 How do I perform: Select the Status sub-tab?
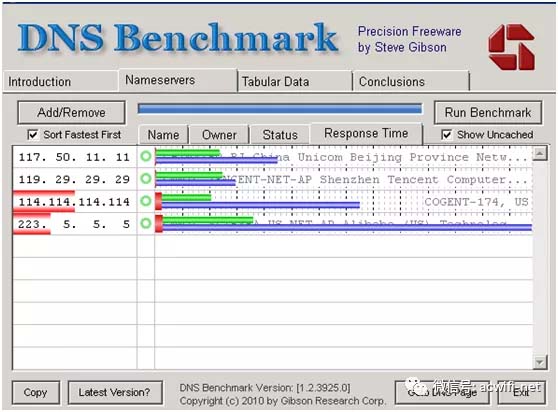point(280,135)
